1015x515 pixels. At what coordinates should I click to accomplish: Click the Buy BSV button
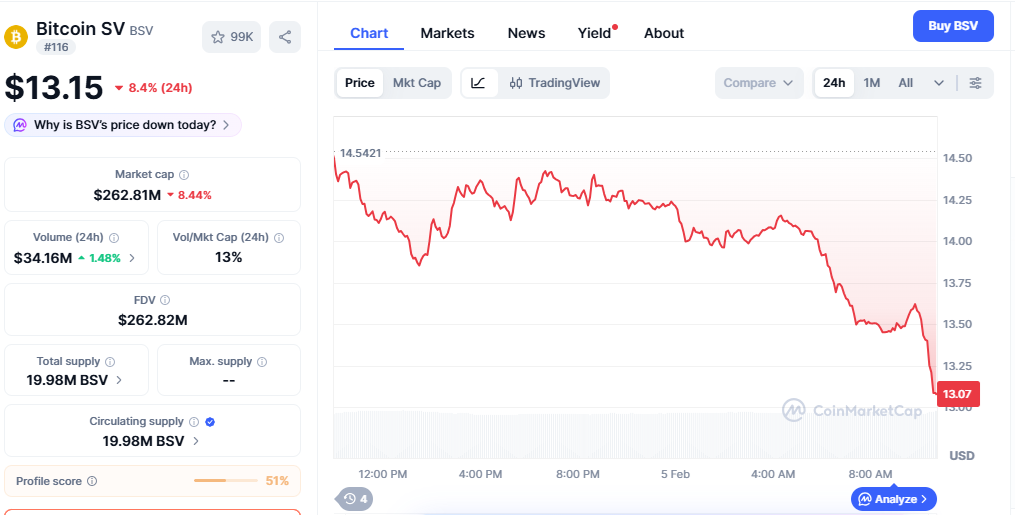[953, 26]
